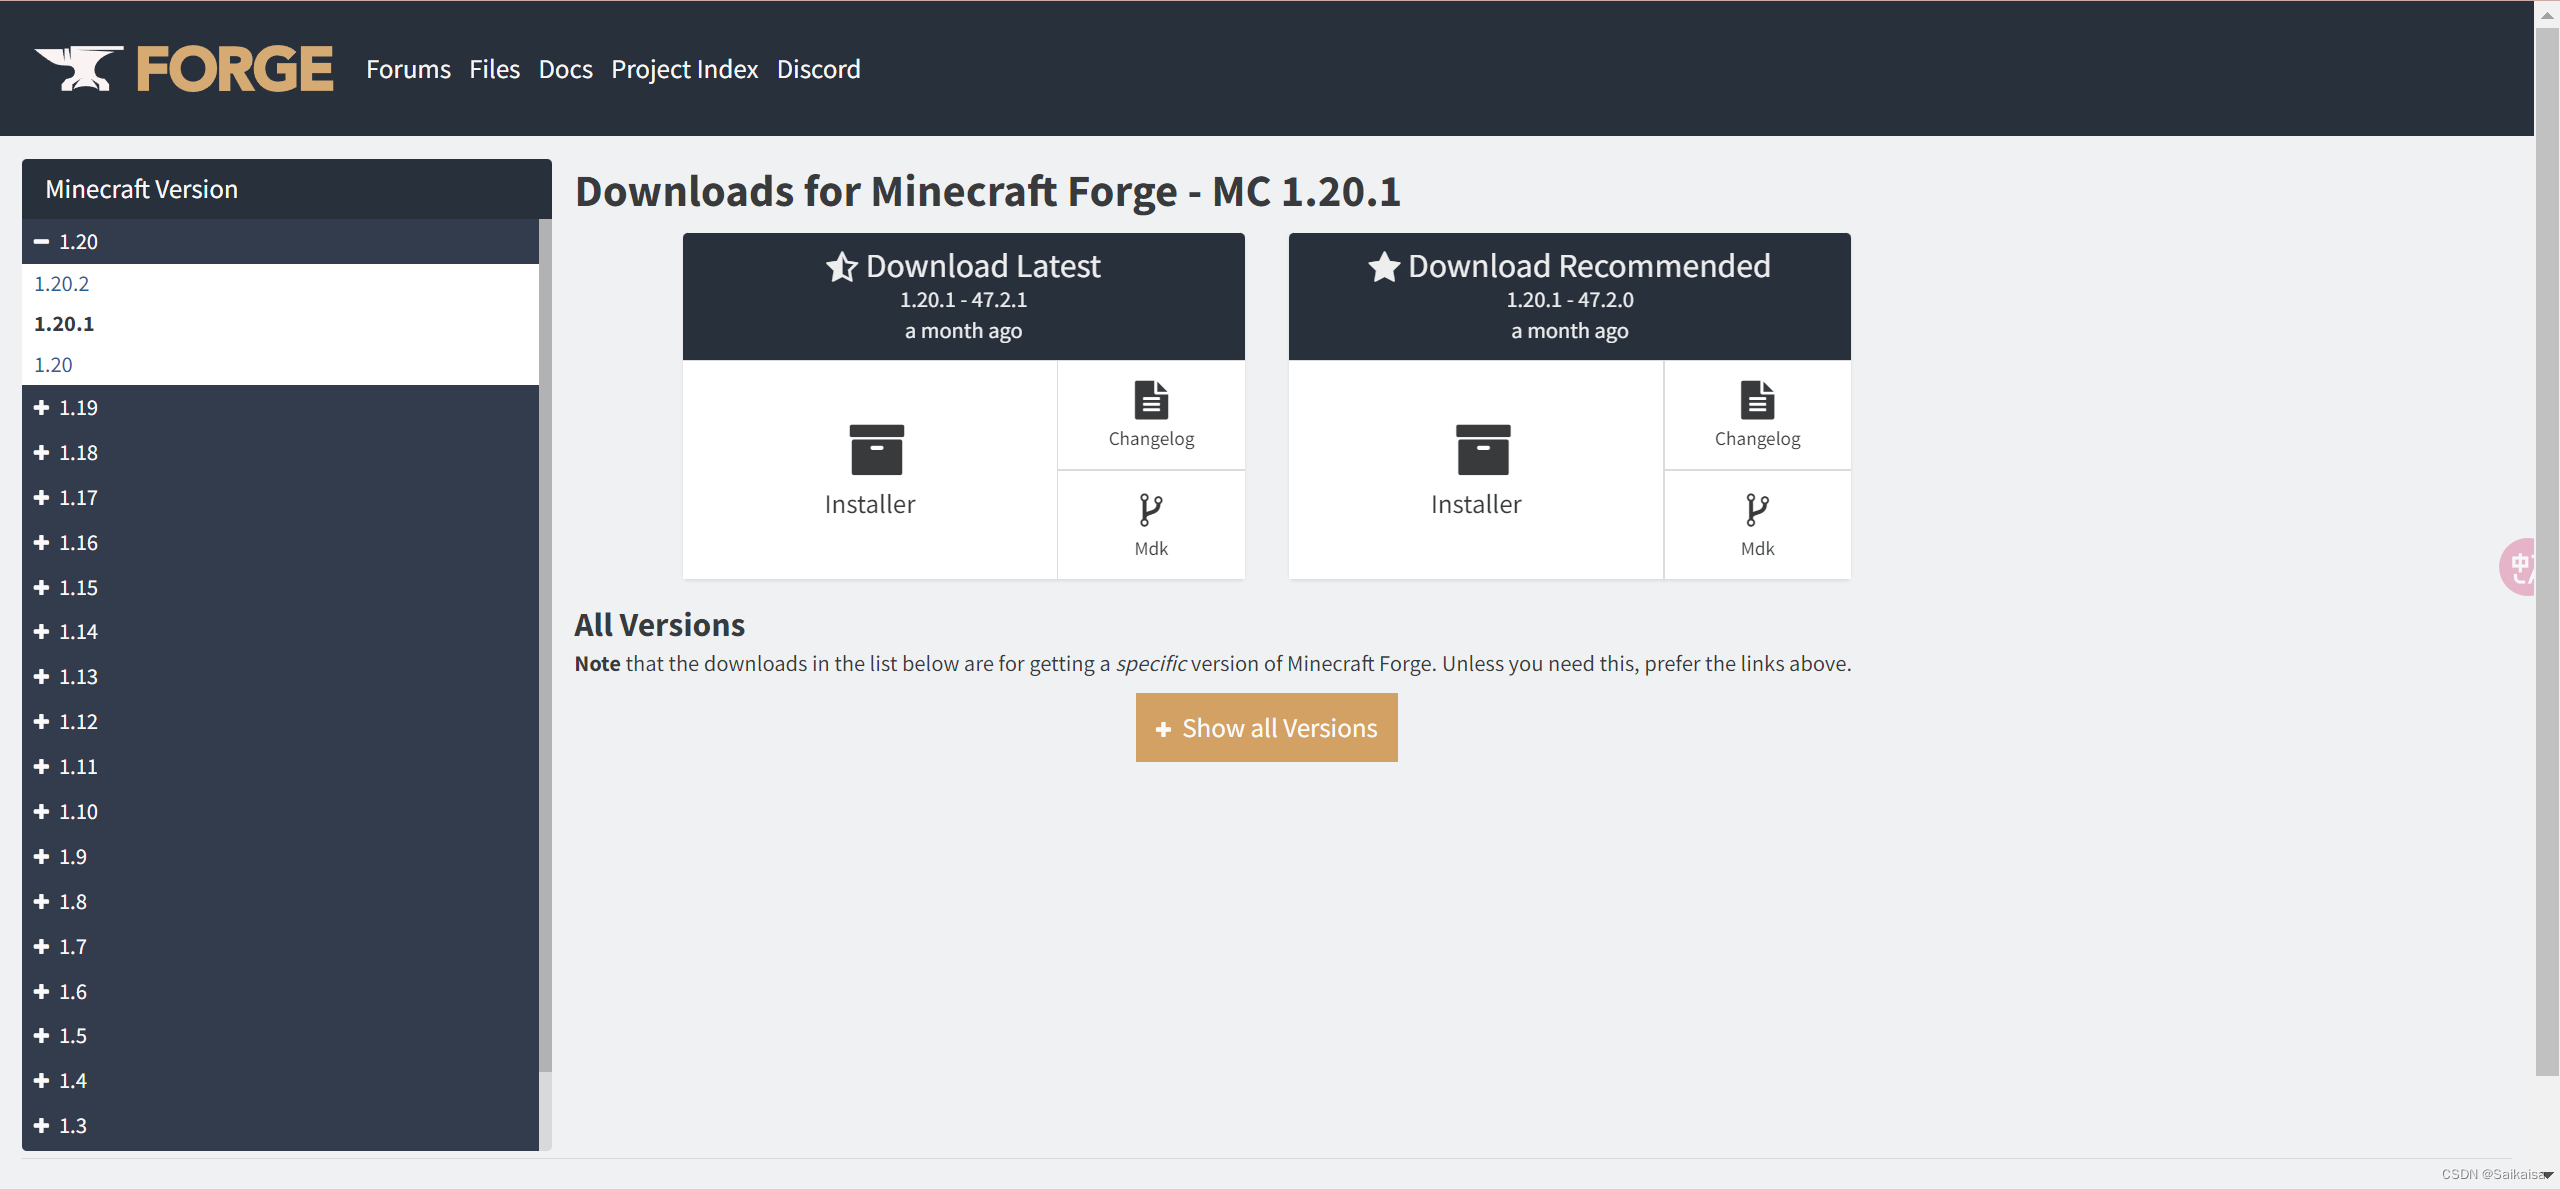The image size is (2560, 1189).
Task: Click the version sidebar scrollbar
Action: (x=545, y=645)
